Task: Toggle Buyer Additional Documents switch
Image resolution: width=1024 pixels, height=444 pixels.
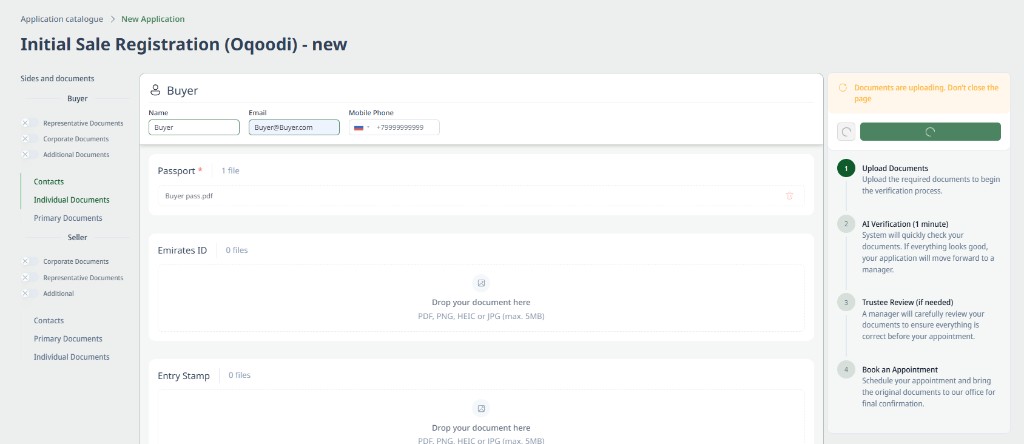Action: [29, 154]
